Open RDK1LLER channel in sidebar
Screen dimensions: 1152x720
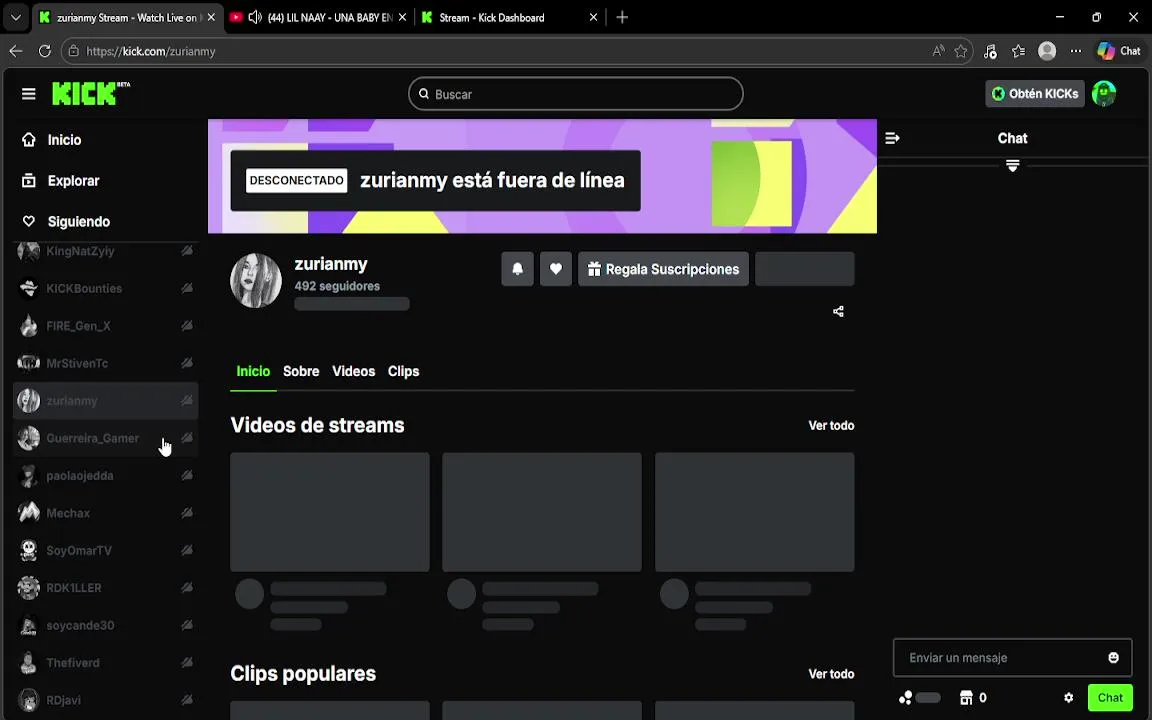(x=105, y=588)
